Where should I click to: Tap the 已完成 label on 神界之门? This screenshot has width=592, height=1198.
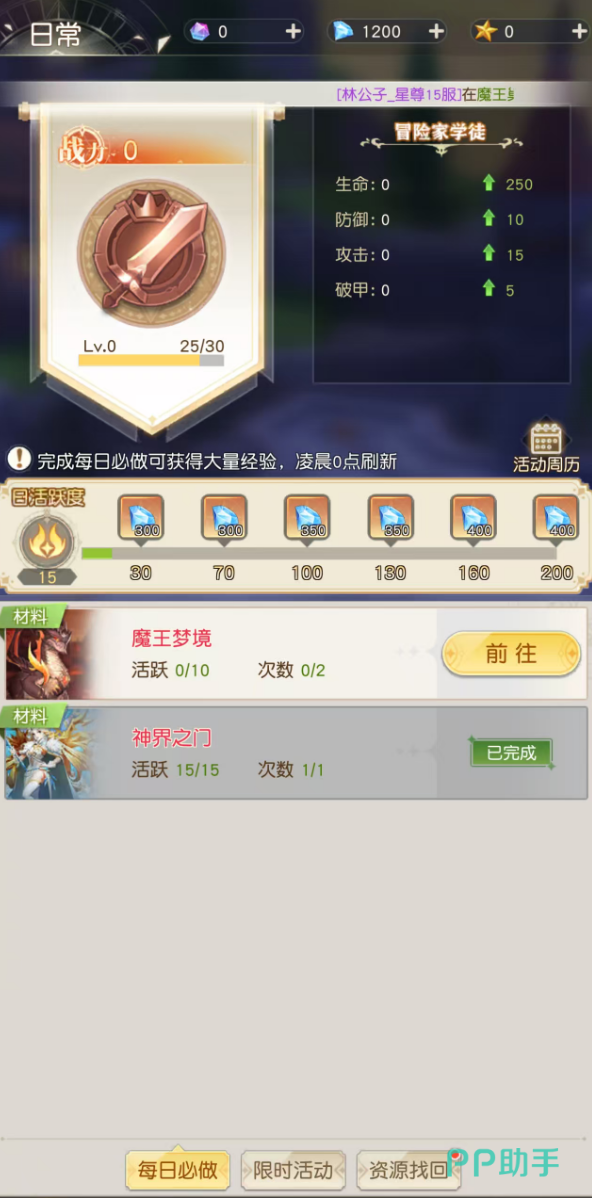coord(511,753)
